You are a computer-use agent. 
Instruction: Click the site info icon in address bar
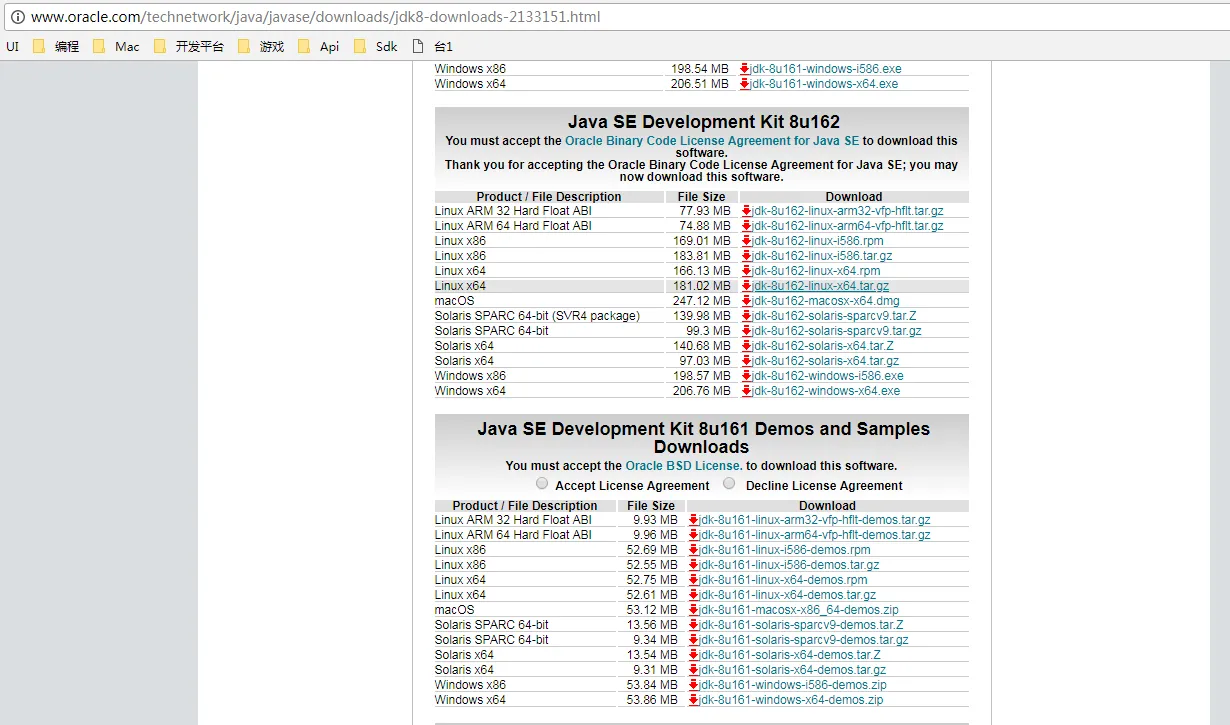[x=17, y=17]
